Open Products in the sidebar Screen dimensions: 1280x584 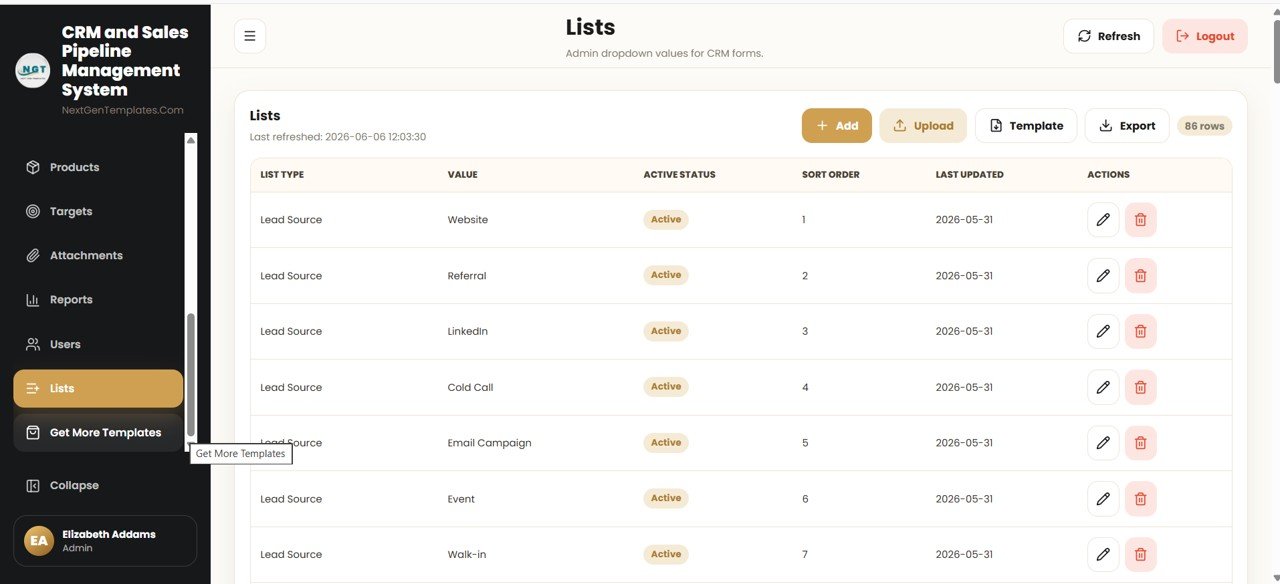[x=98, y=167]
